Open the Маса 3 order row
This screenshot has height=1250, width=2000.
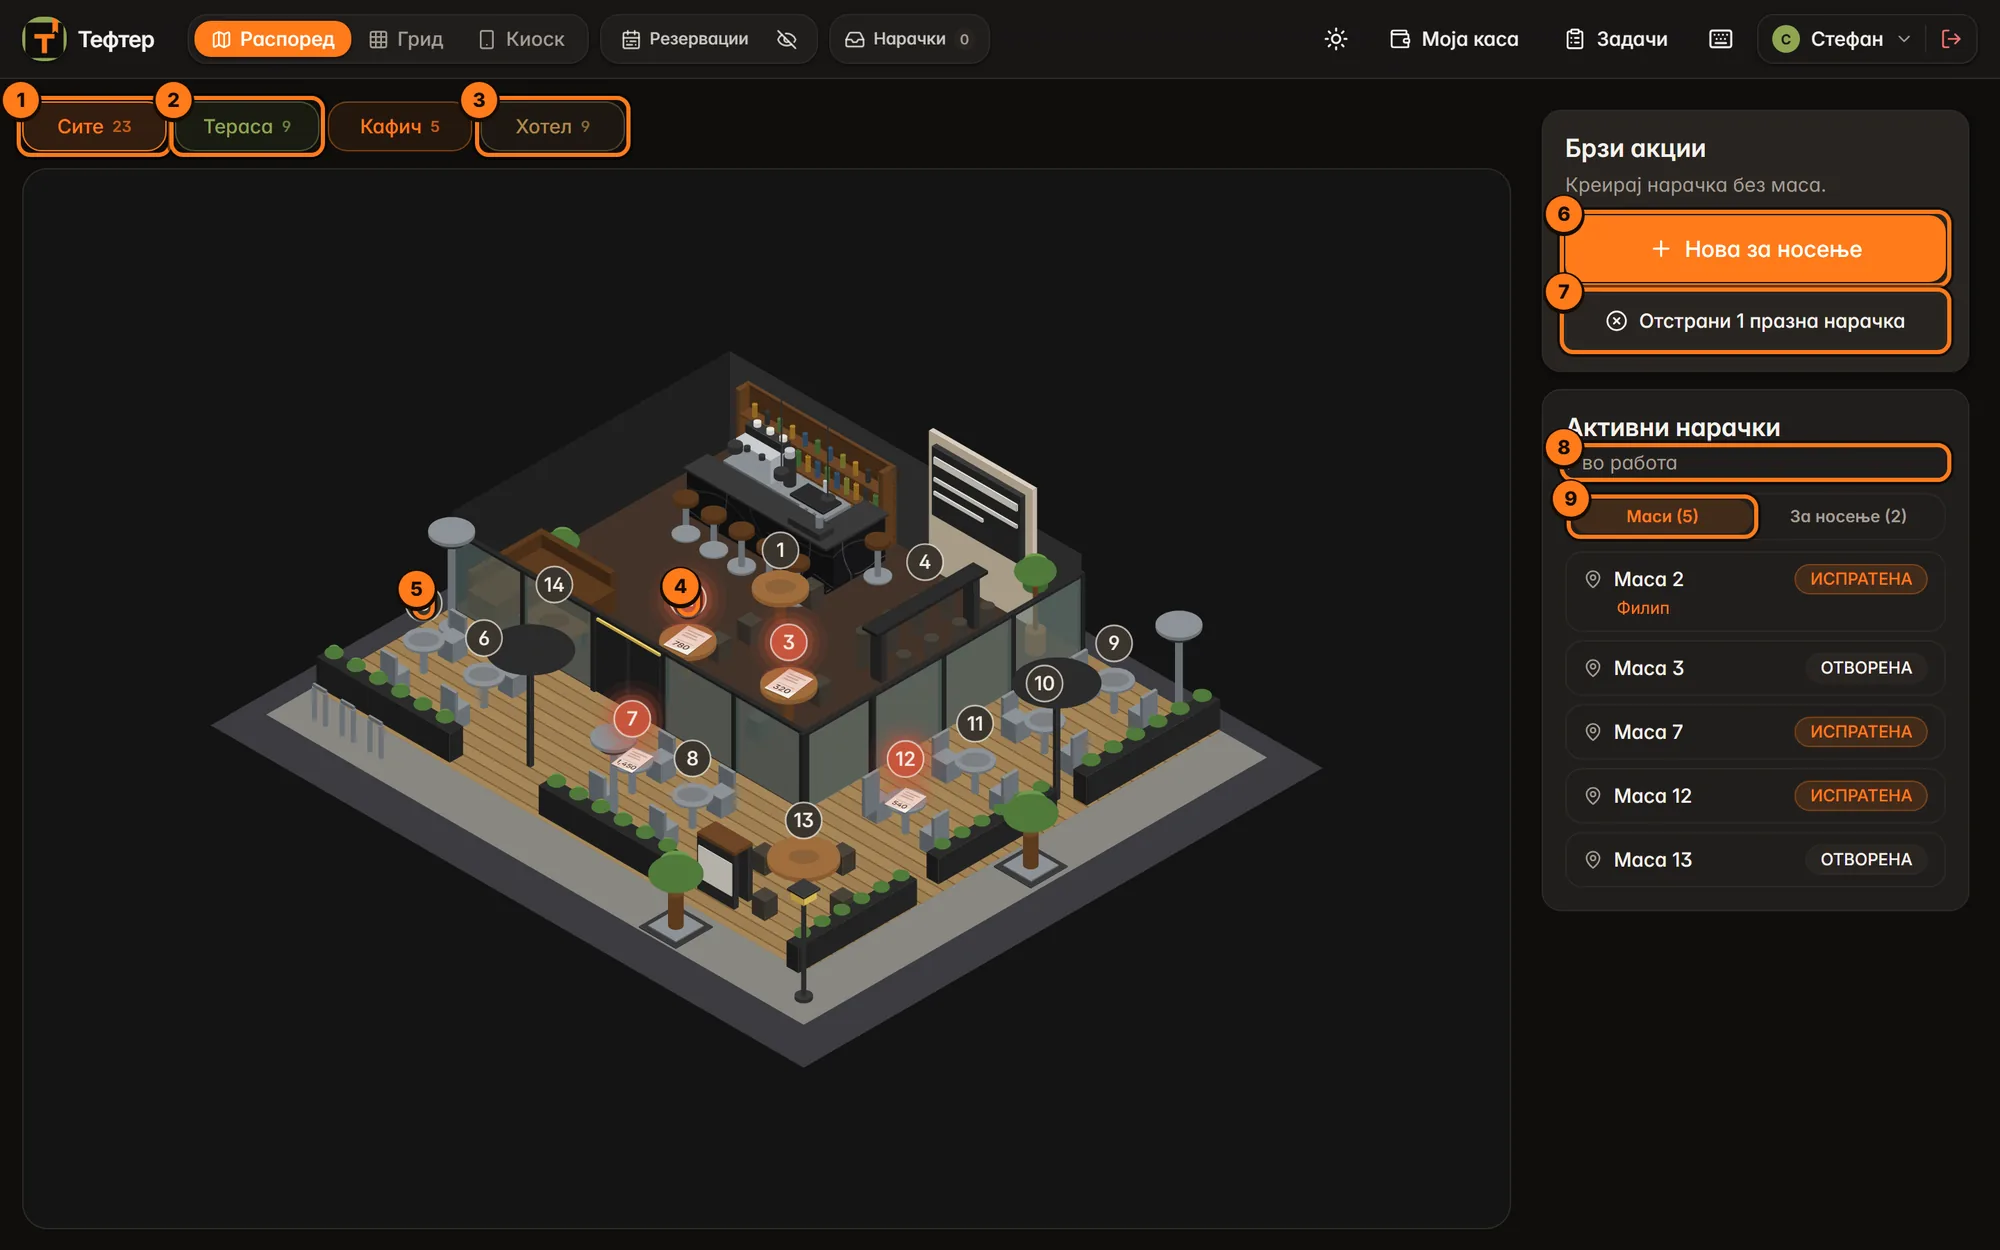[1755, 668]
